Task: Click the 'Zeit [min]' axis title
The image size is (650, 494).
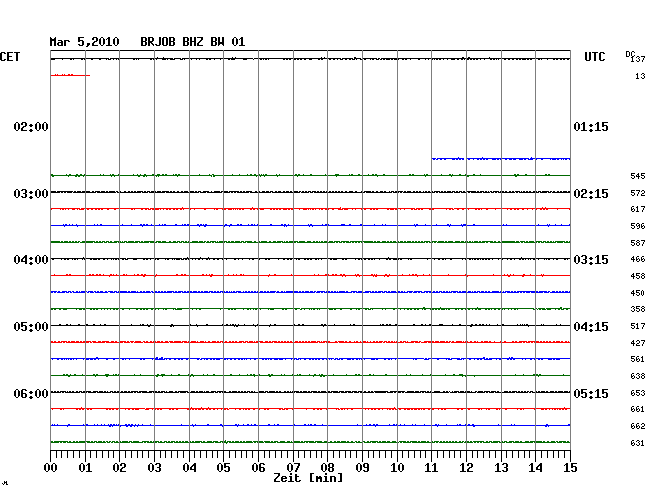Action: tap(308, 478)
